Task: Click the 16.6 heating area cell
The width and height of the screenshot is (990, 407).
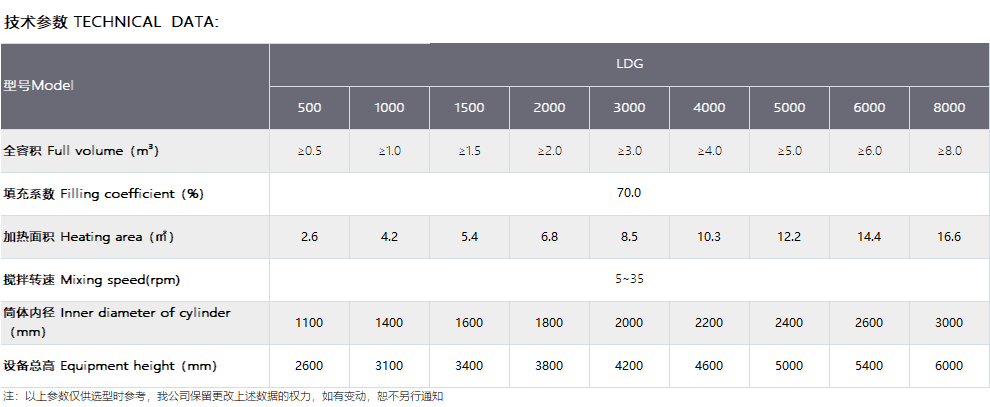Action: tap(949, 237)
